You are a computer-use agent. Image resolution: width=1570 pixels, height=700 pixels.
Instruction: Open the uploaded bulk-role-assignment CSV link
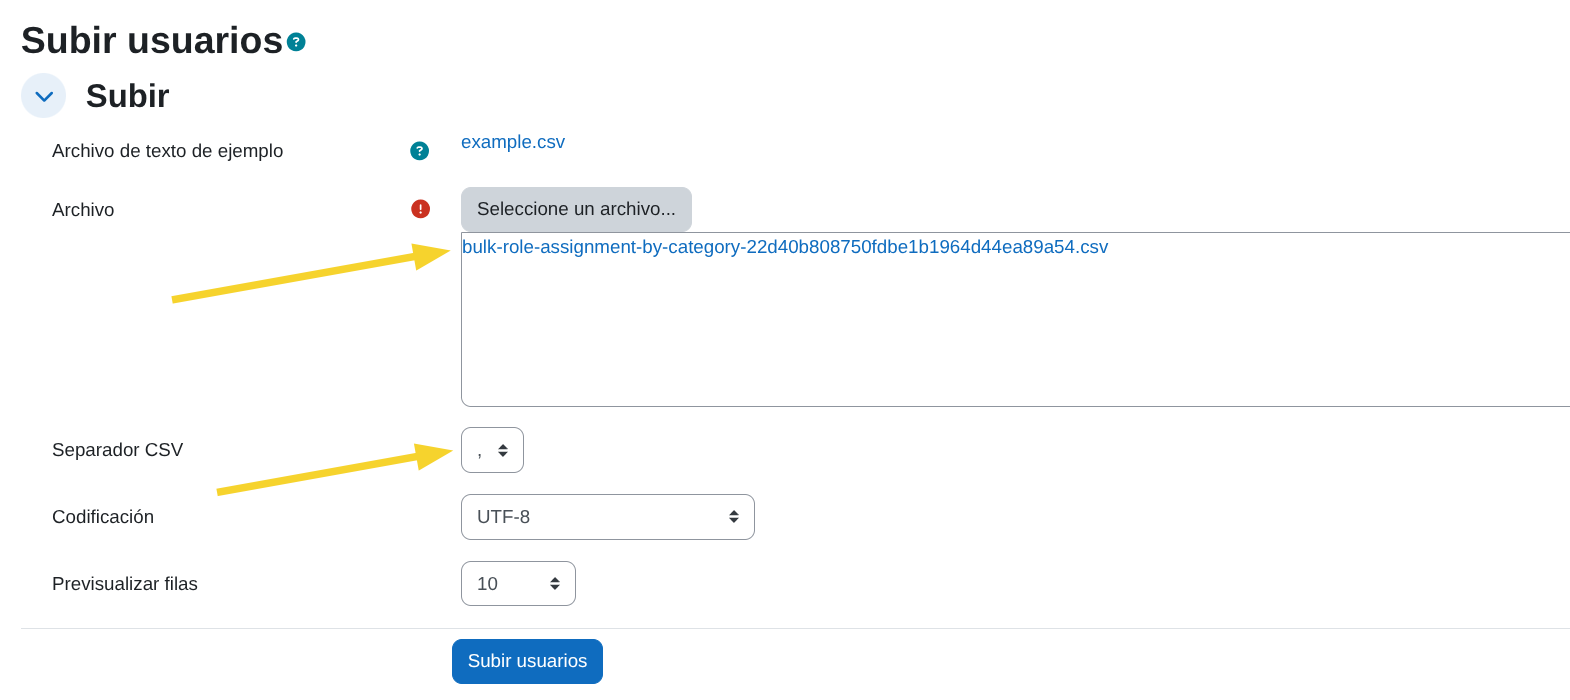click(x=785, y=247)
